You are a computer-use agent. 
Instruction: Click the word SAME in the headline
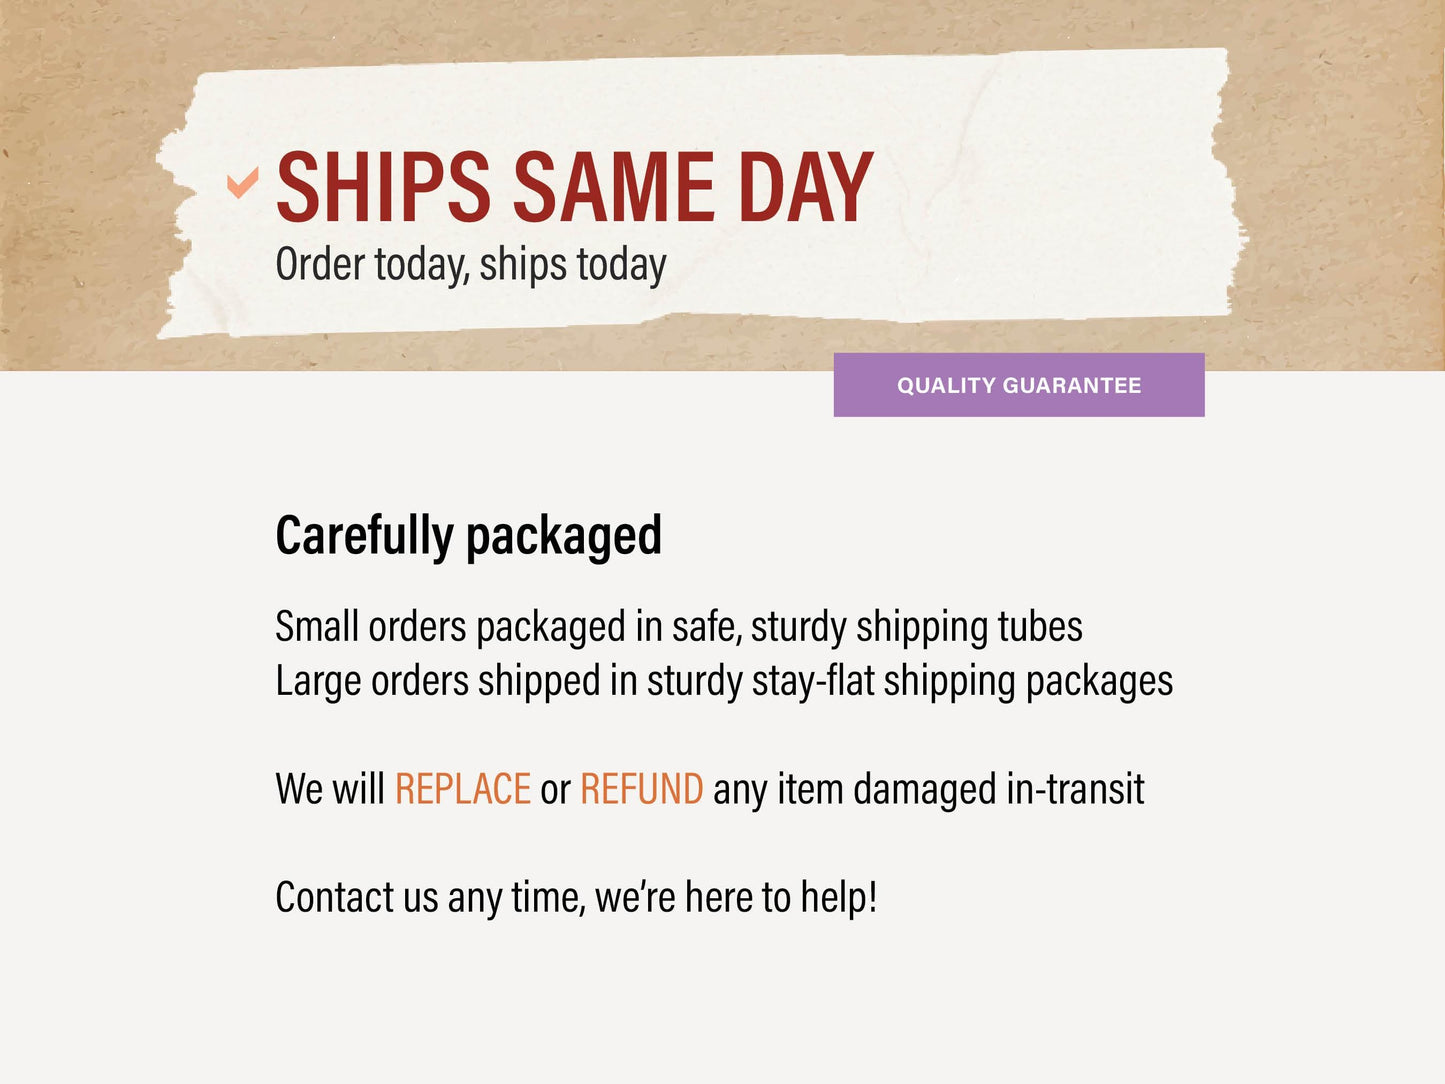[x=613, y=187]
